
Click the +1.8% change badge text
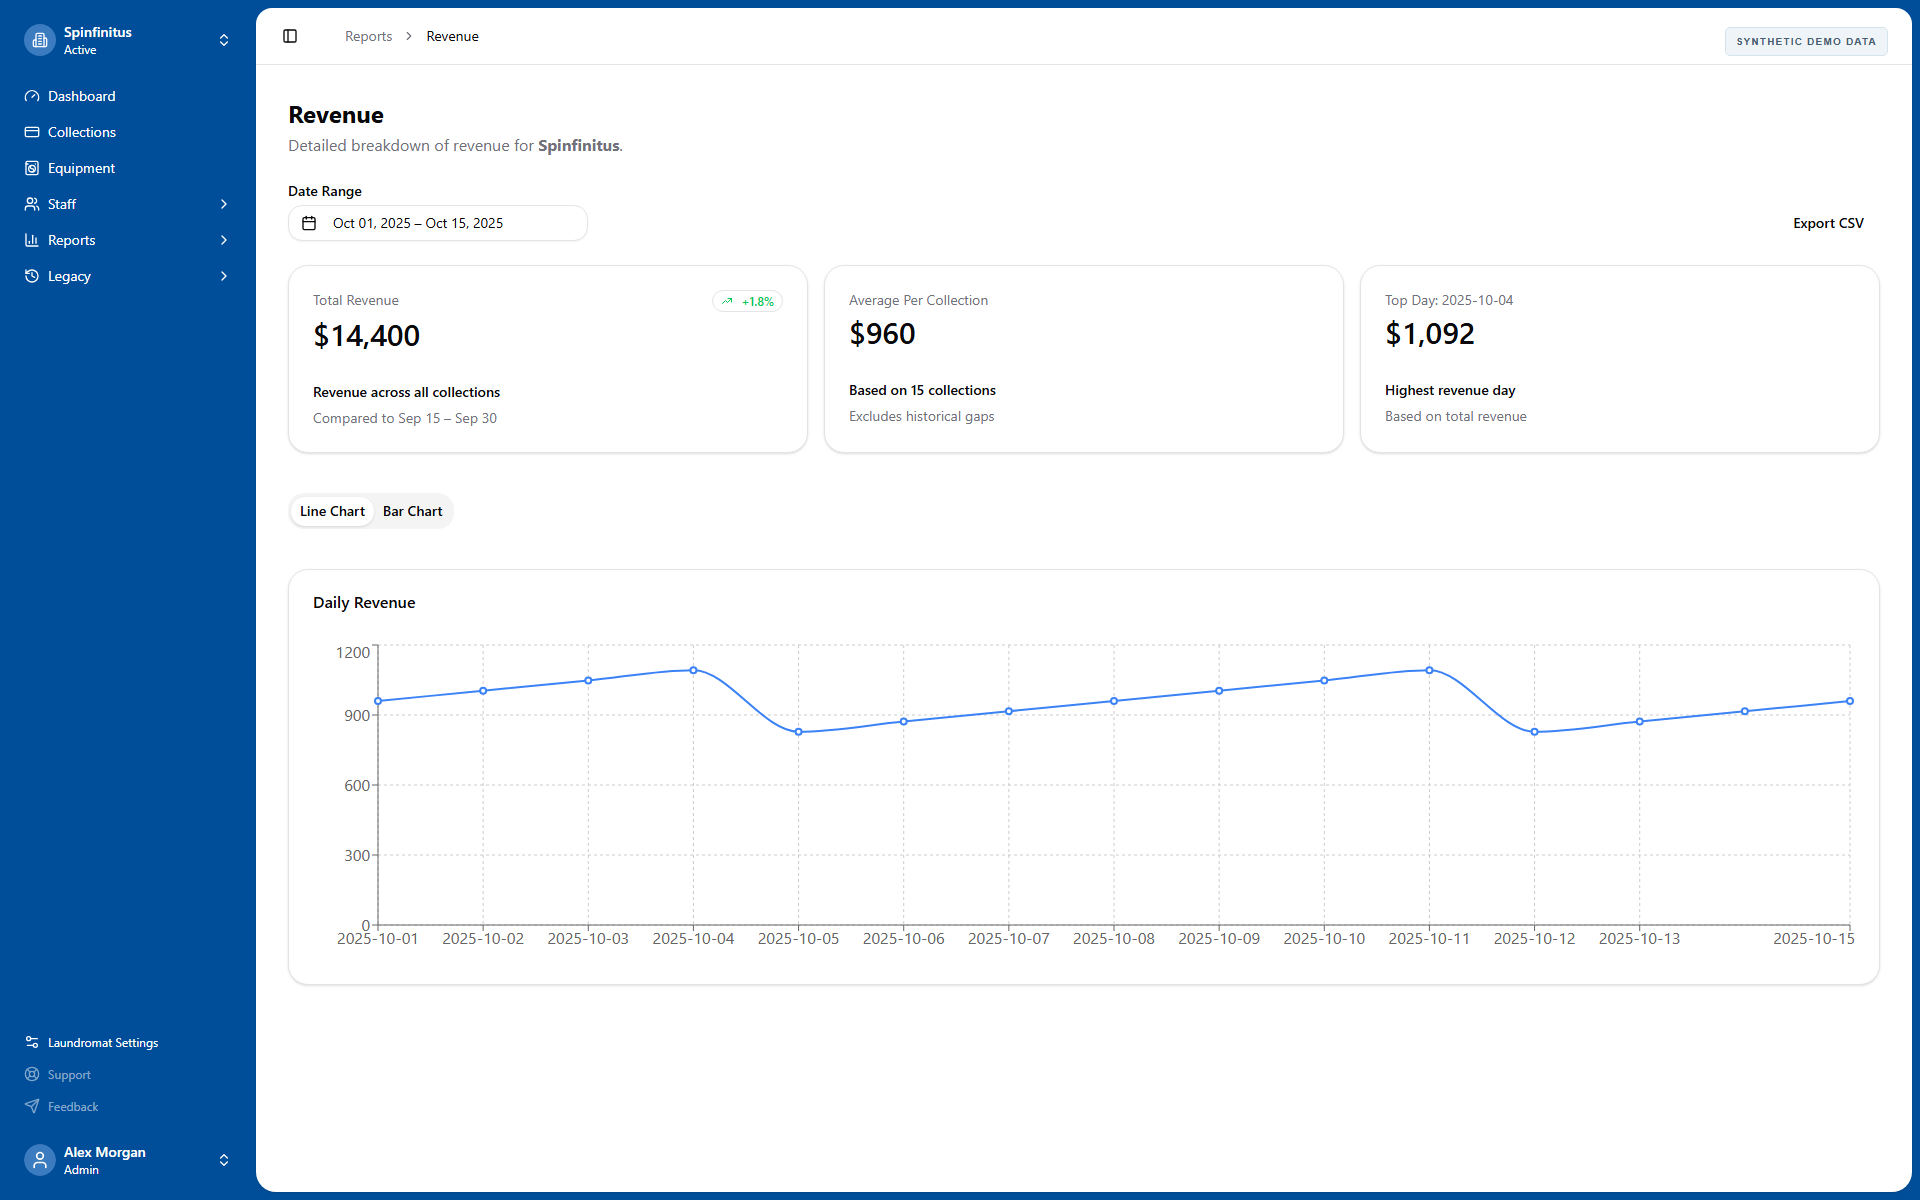click(757, 301)
